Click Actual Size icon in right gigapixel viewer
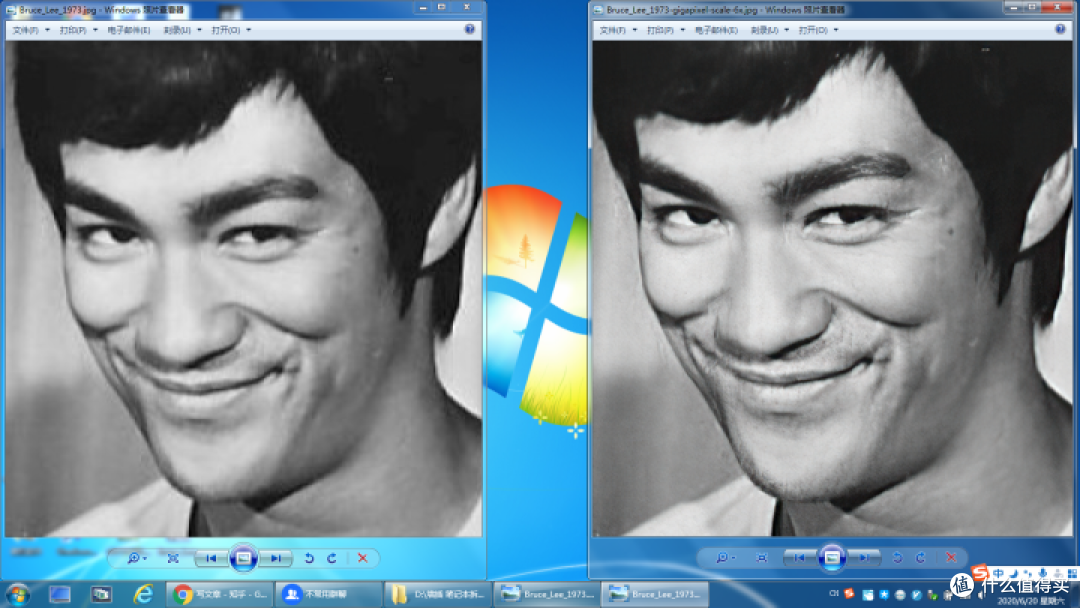This screenshot has width=1080, height=608. click(761, 558)
